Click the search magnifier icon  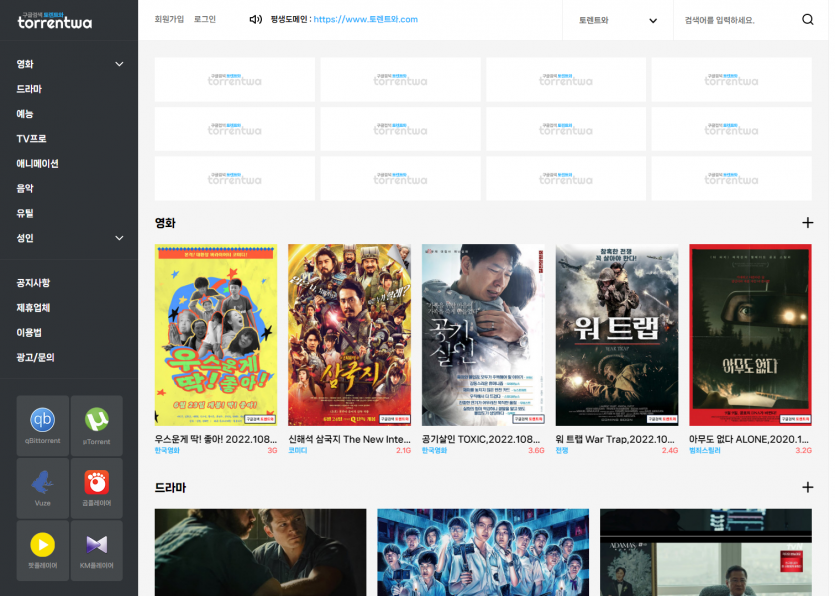[807, 20]
